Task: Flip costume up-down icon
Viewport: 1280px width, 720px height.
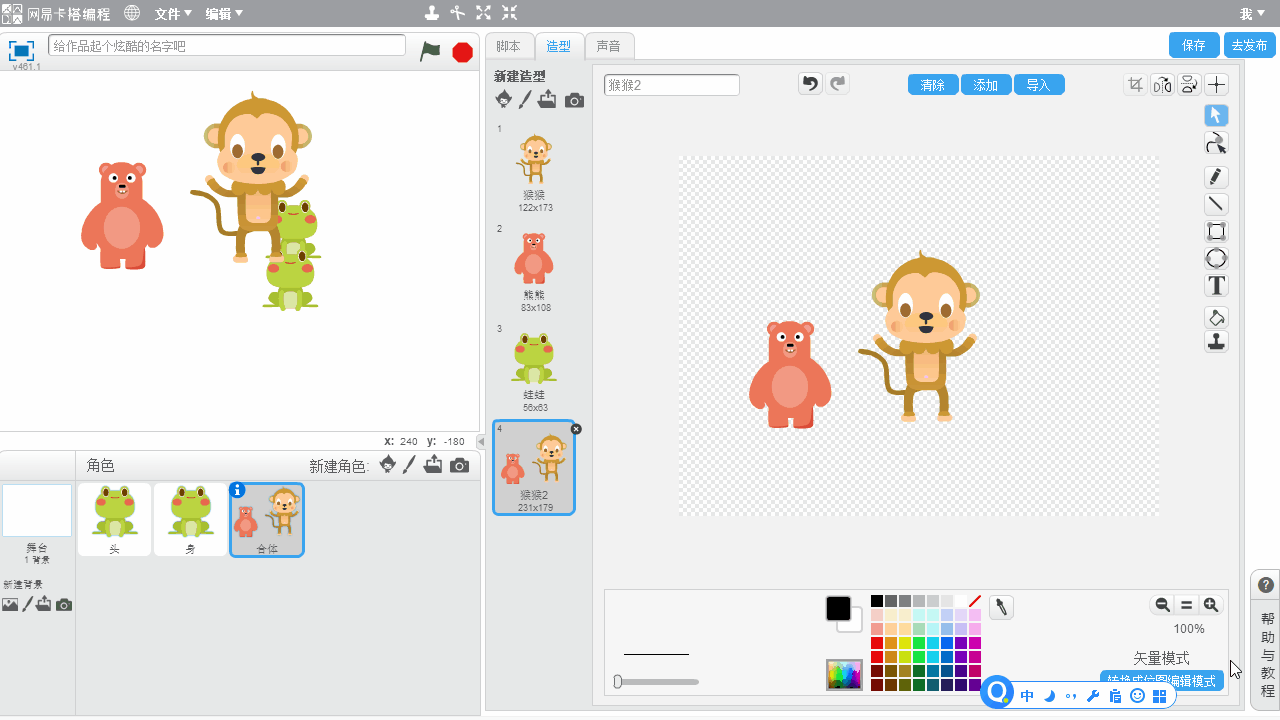Action: tap(1189, 85)
